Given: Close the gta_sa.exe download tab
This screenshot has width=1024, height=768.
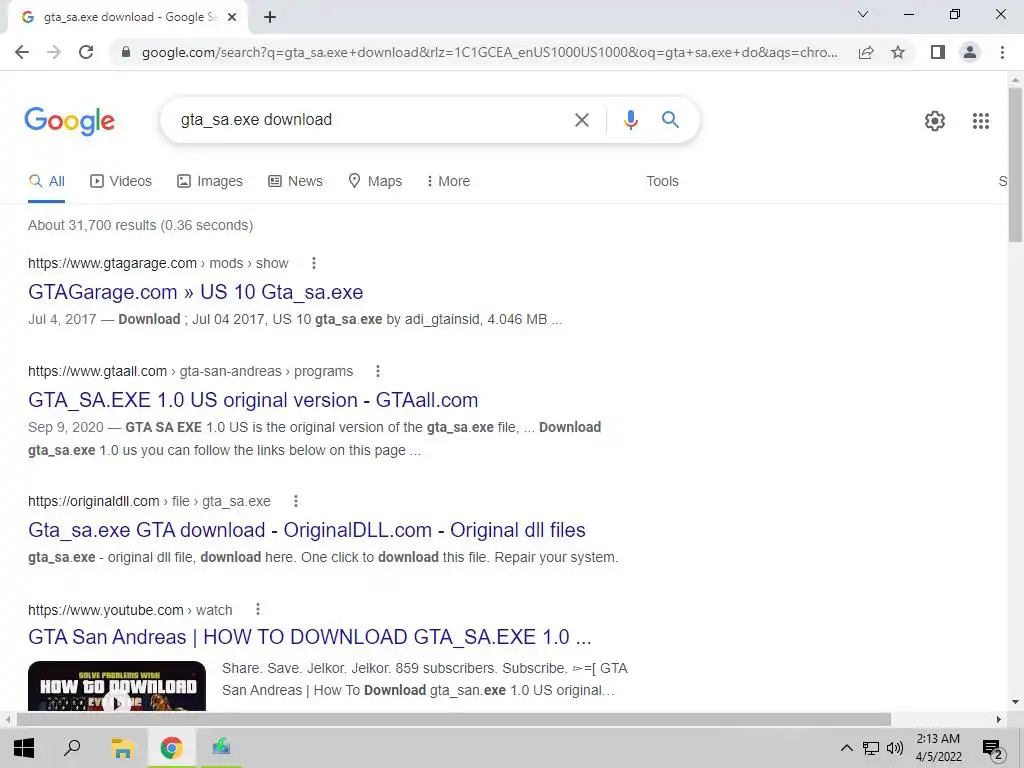Looking at the screenshot, I should point(232,18).
